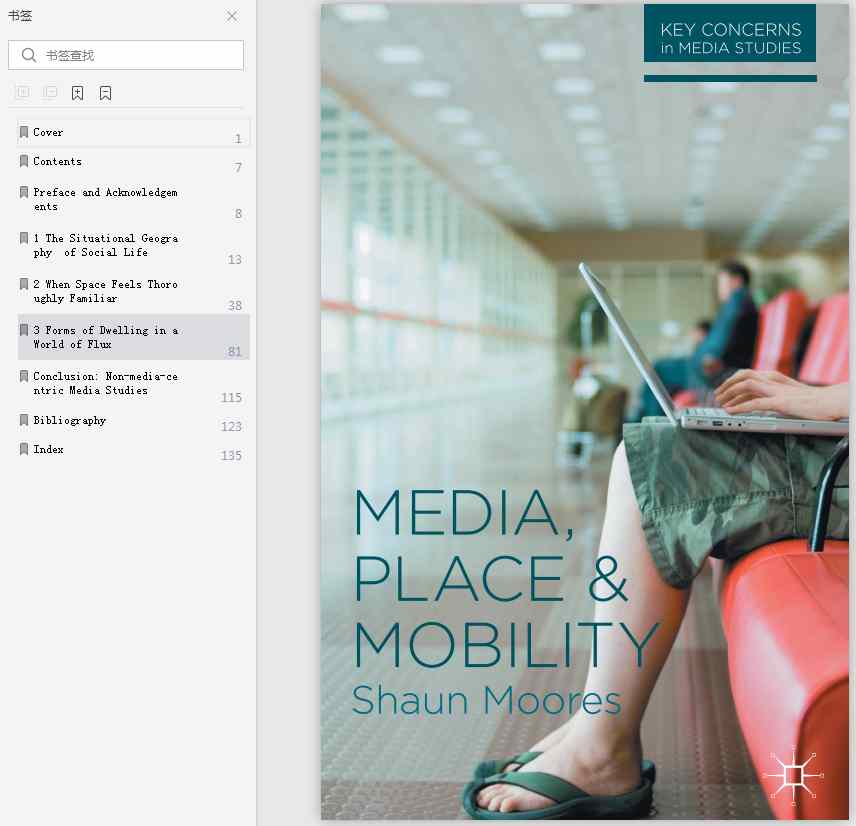Open Preface and Acknowledgements bookmark
Image resolution: width=856 pixels, height=826 pixels.
(x=134, y=201)
